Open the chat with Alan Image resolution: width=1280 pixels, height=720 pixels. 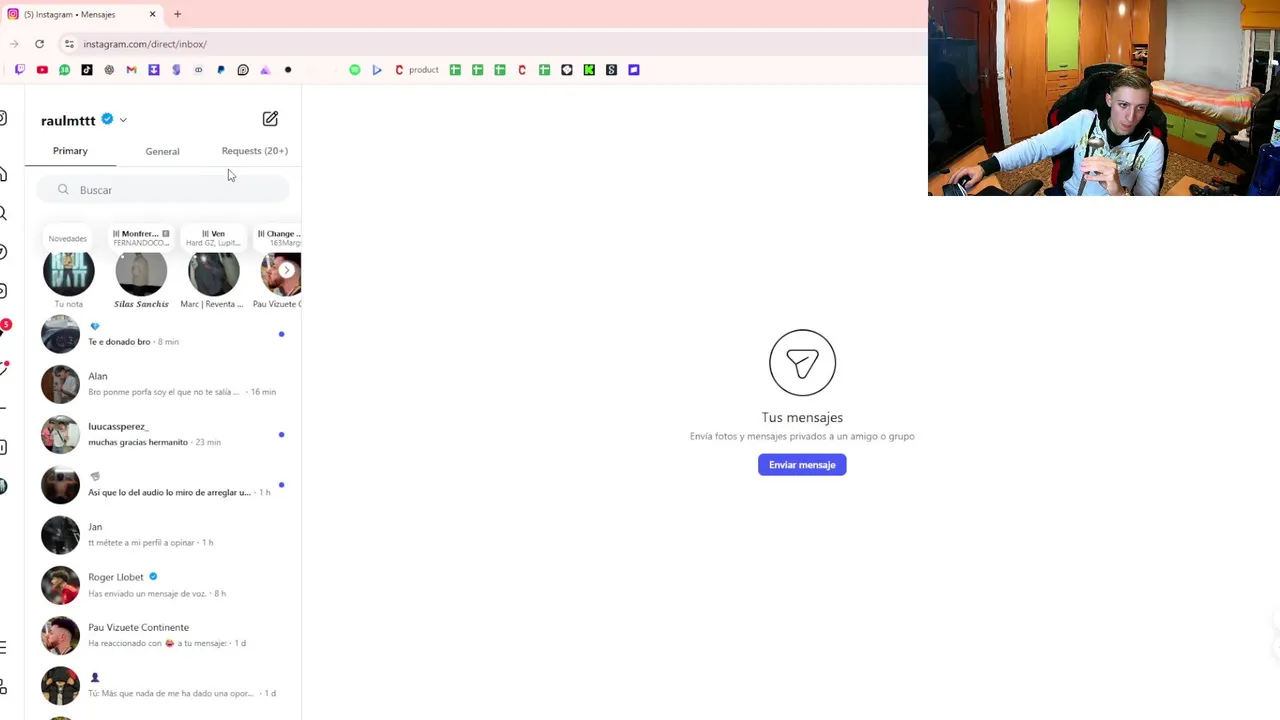(163, 384)
